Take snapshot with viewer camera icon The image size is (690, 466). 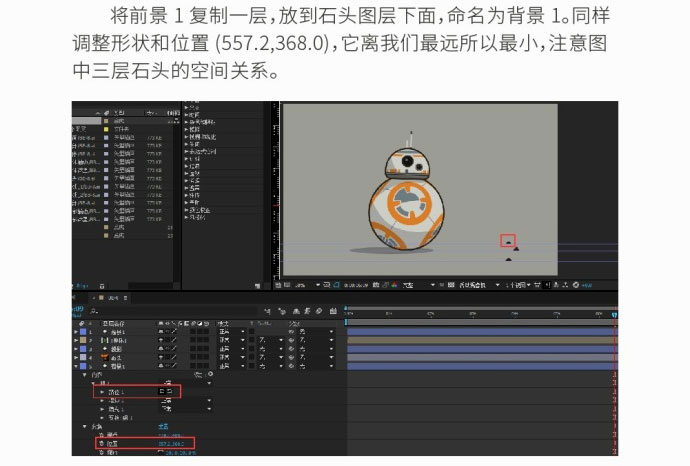[x=376, y=285]
